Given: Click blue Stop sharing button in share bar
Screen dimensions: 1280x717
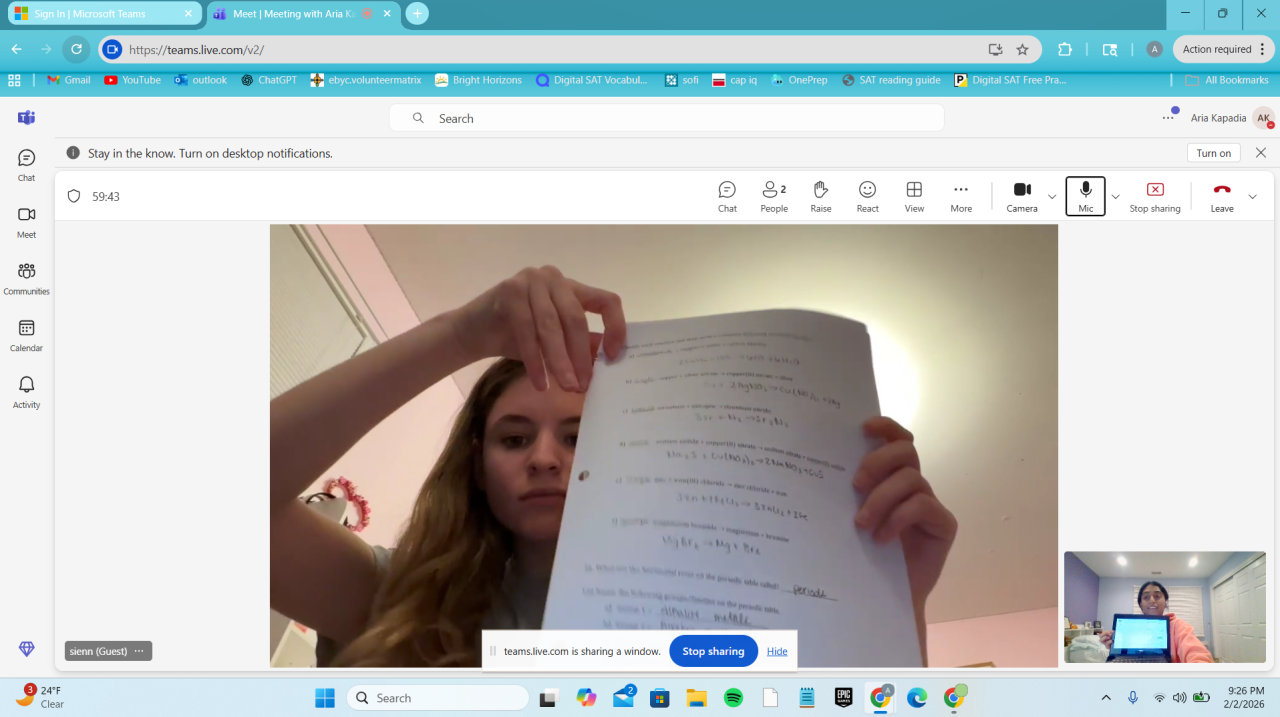Looking at the screenshot, I should tap(713, 651).
